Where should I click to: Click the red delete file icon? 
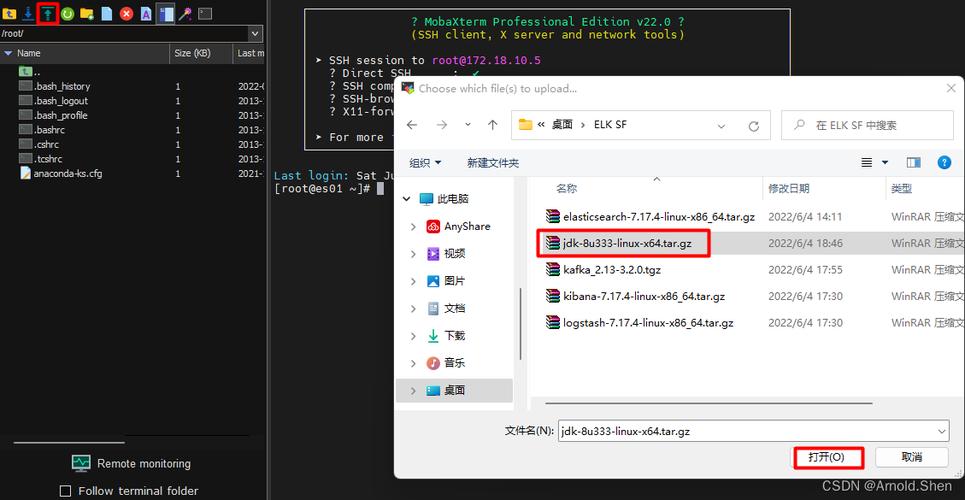[126, 14]
